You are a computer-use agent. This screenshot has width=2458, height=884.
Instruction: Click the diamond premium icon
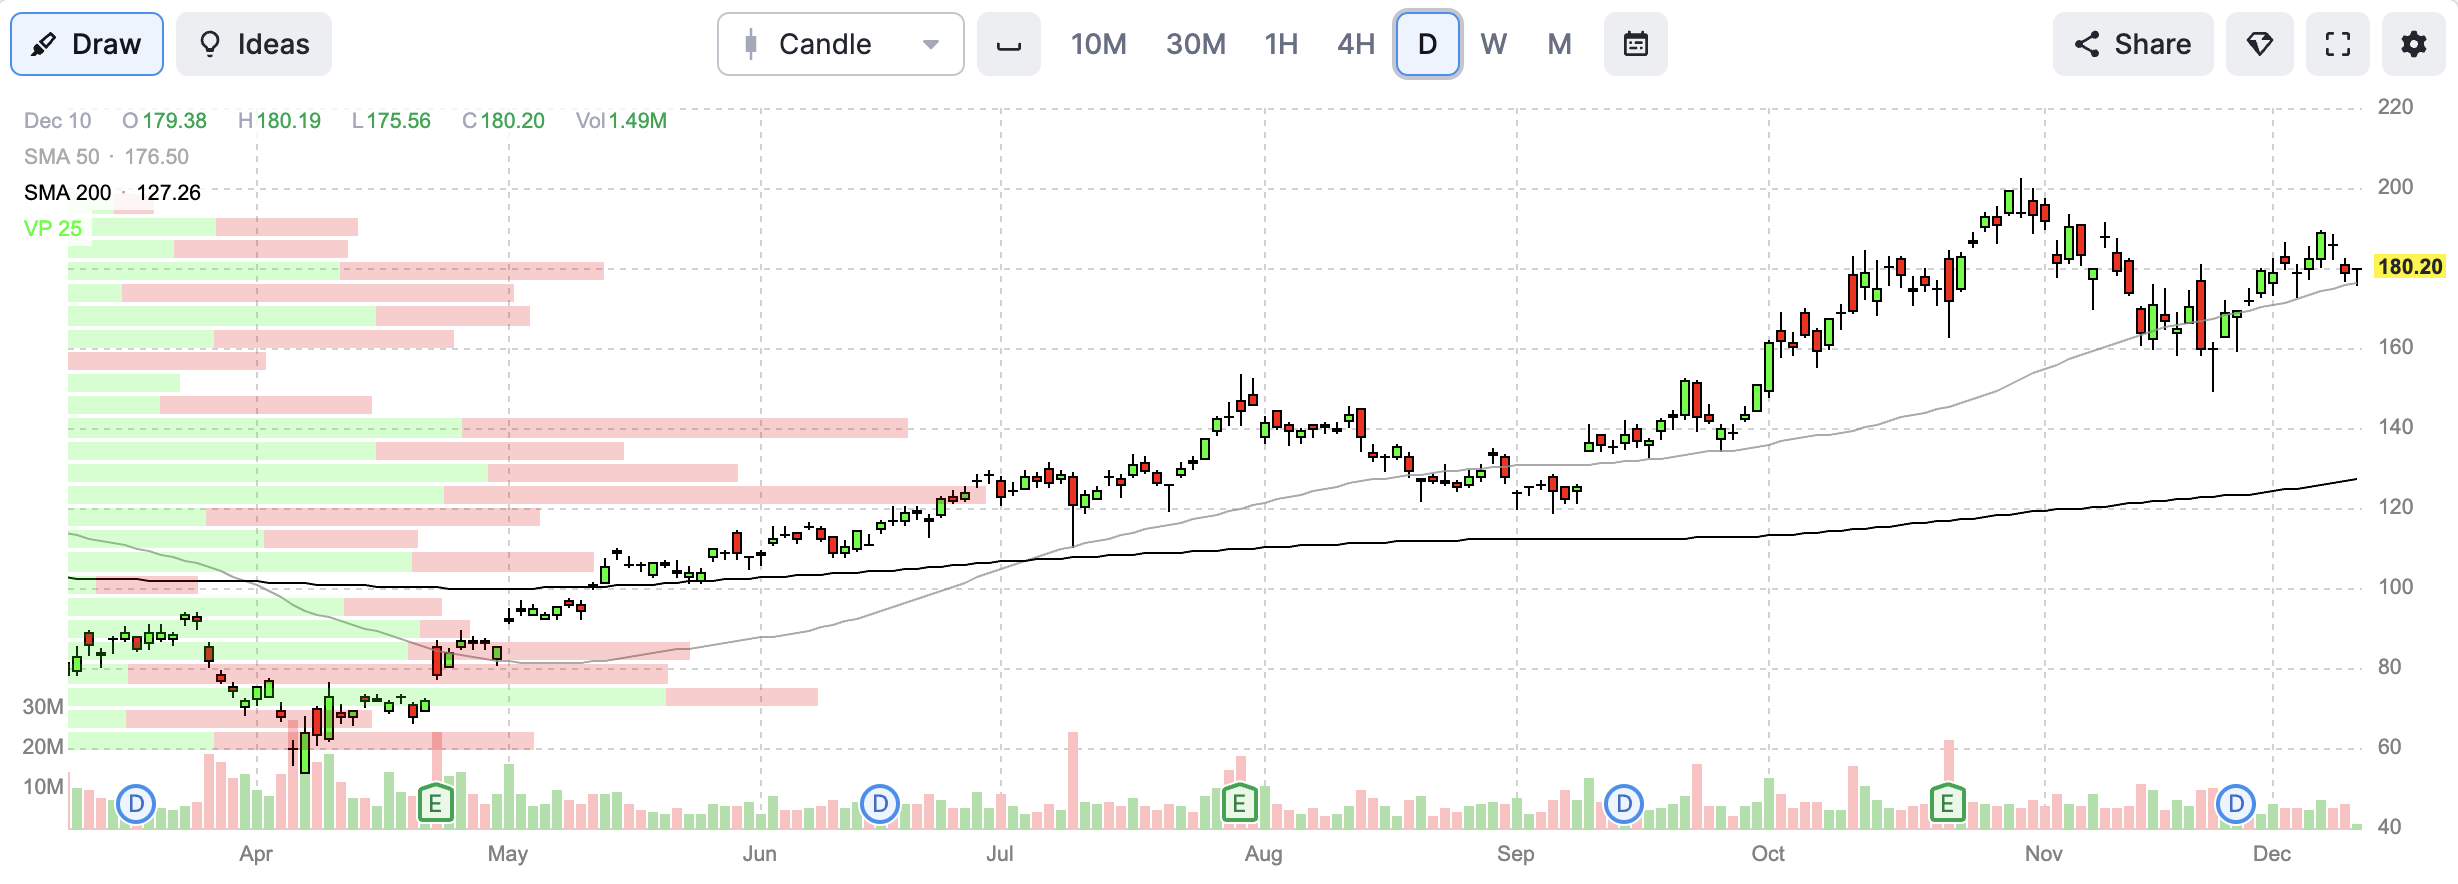pos(2260,44)
